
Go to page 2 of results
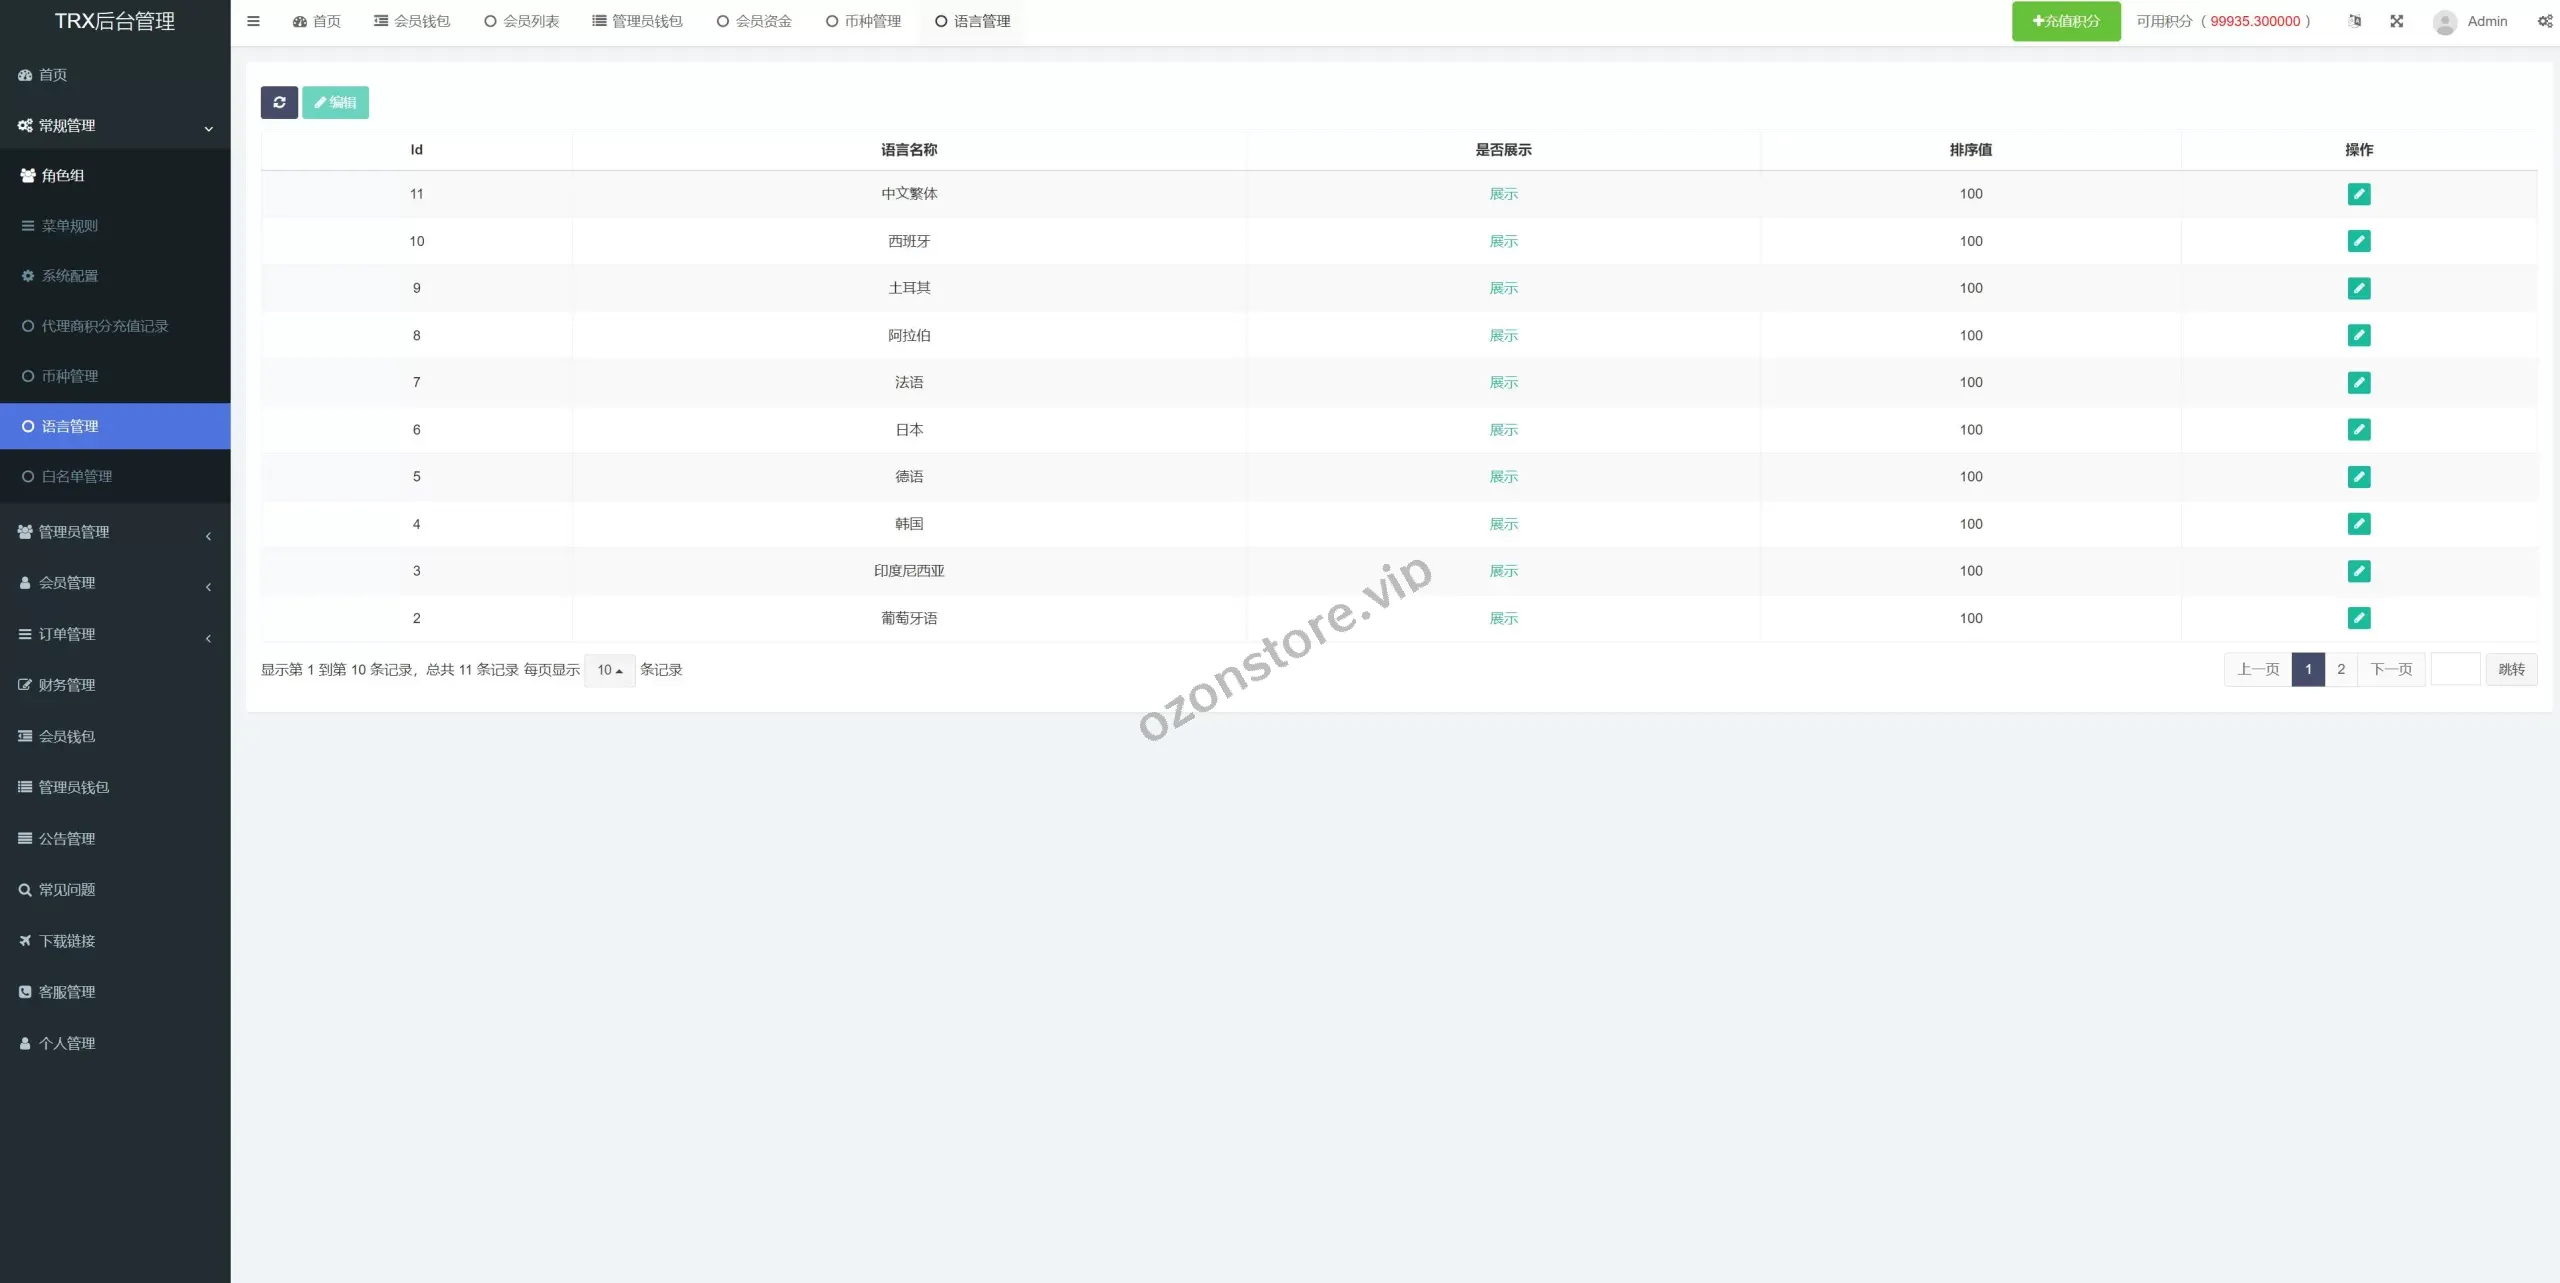click(x=2341, y=669)
